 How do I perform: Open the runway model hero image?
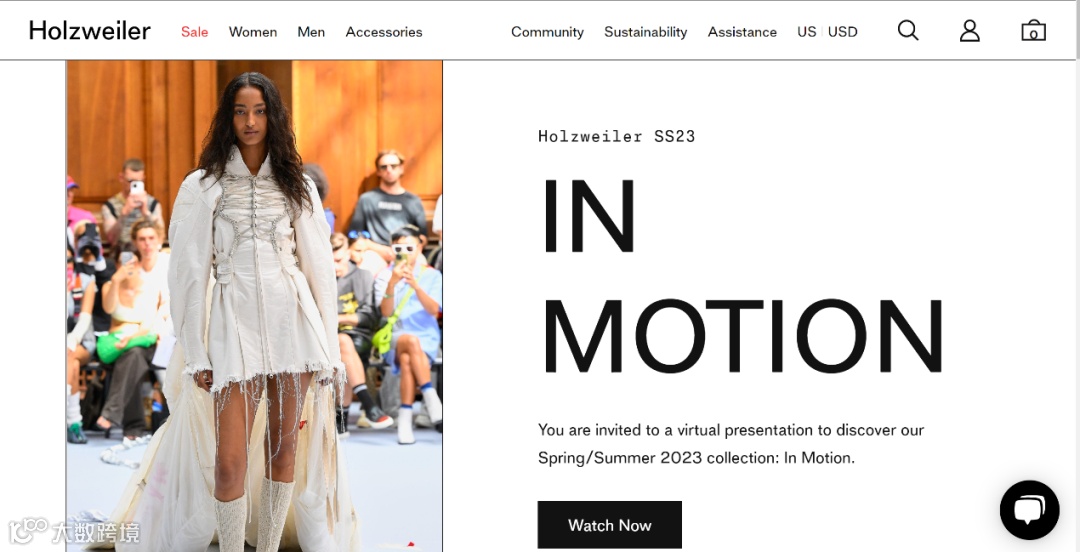coord(254,306)
